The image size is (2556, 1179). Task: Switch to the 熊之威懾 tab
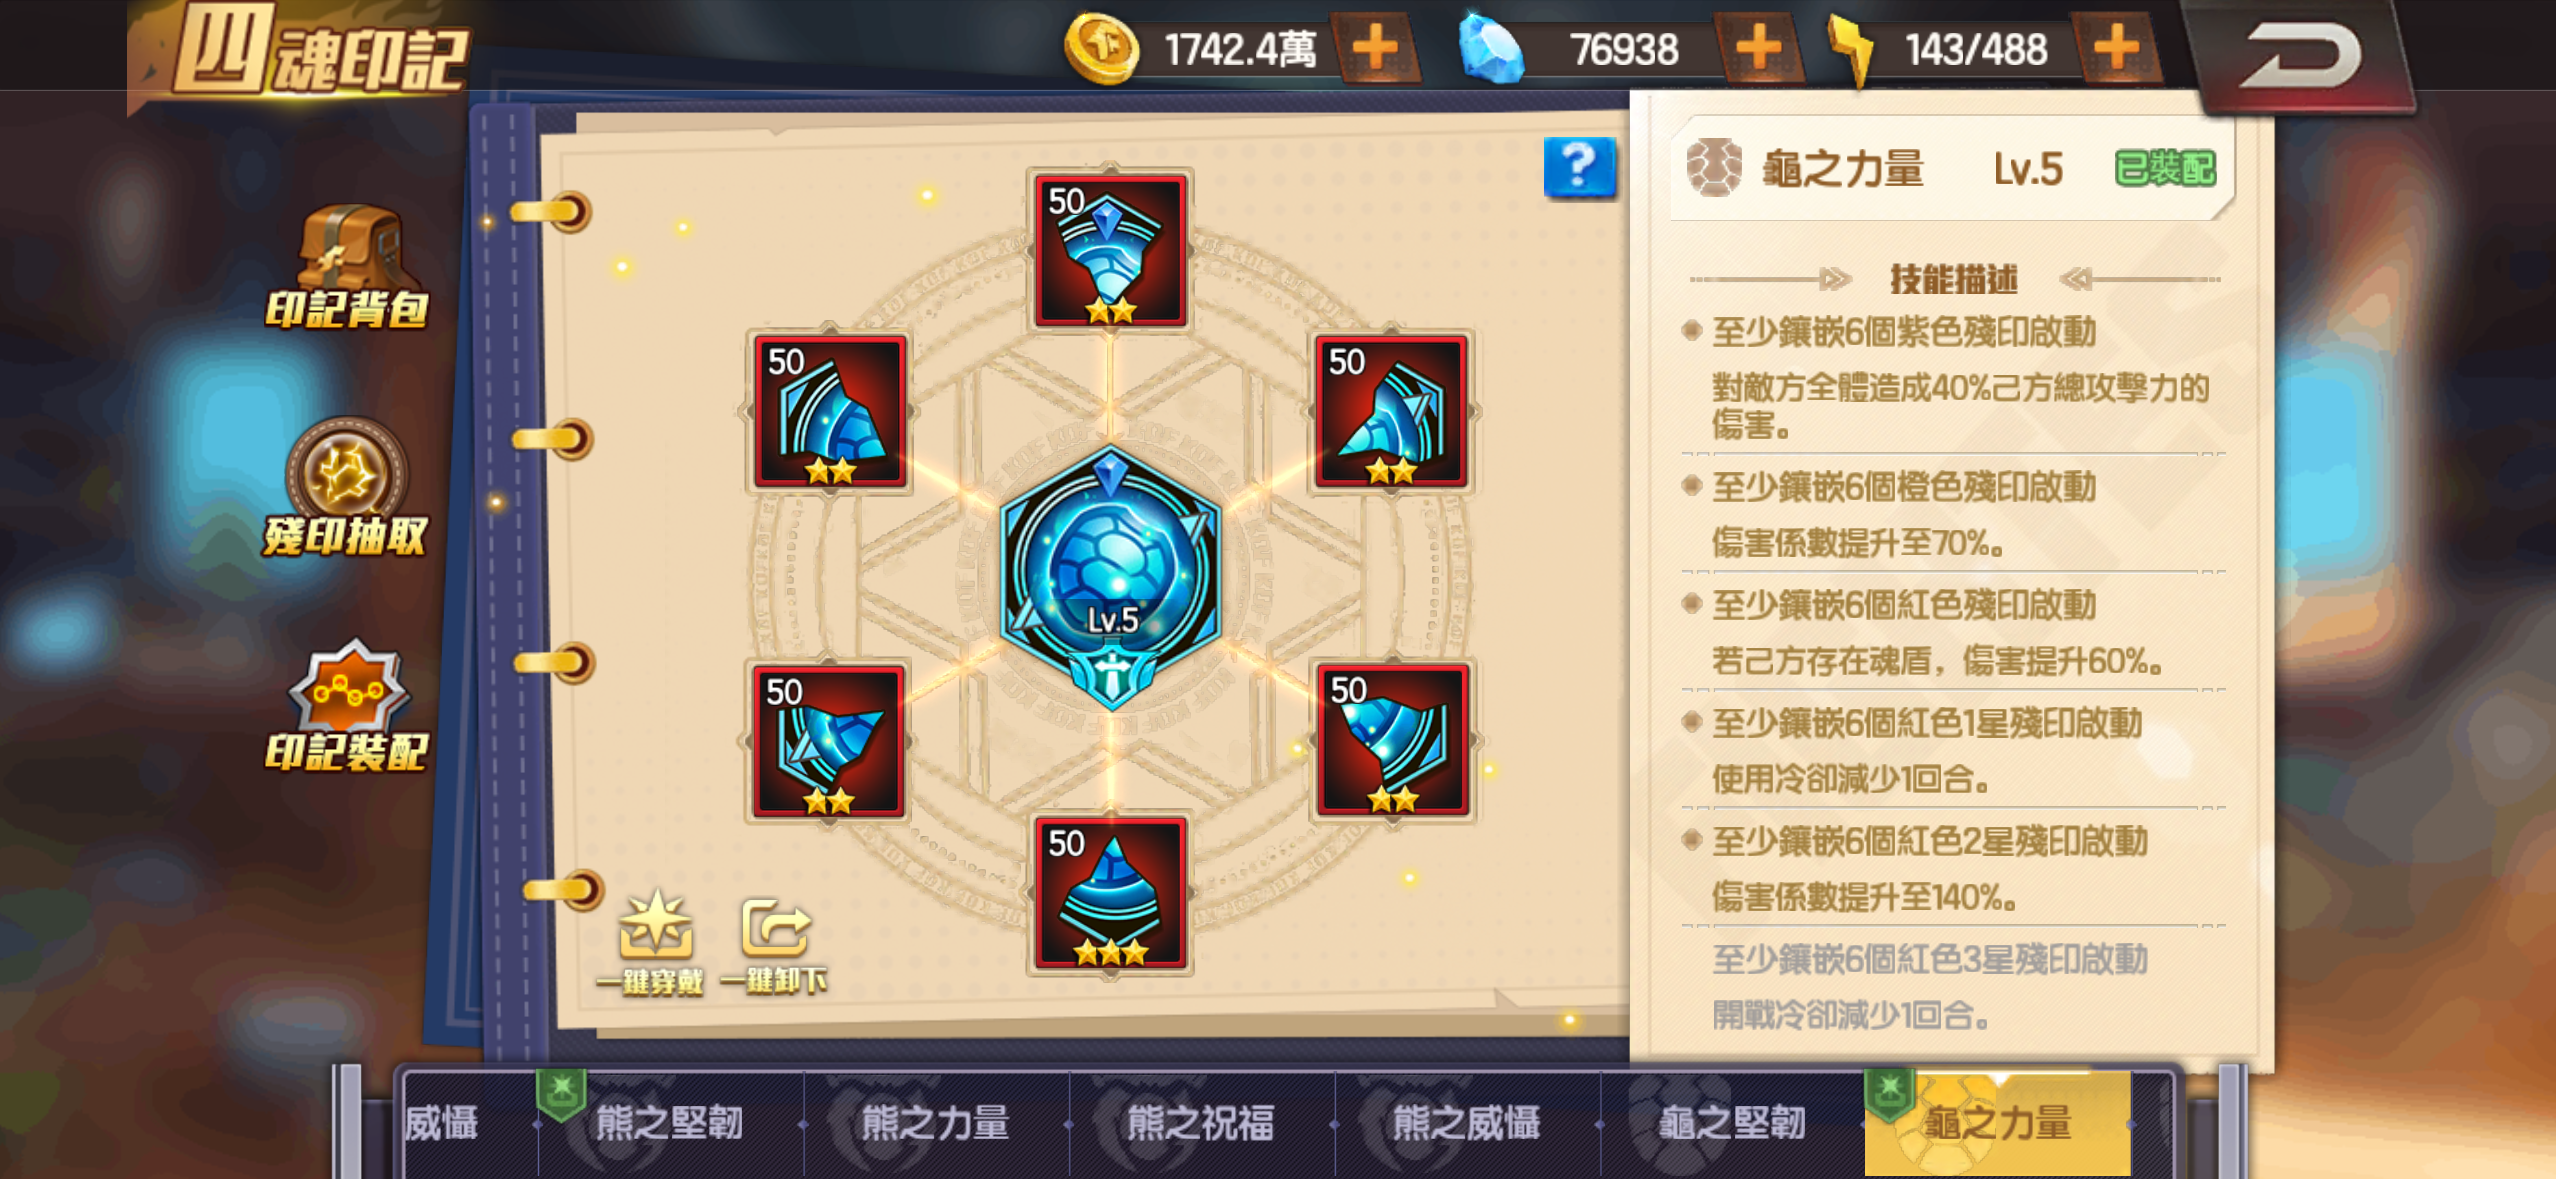(x=1467, y=1123)
